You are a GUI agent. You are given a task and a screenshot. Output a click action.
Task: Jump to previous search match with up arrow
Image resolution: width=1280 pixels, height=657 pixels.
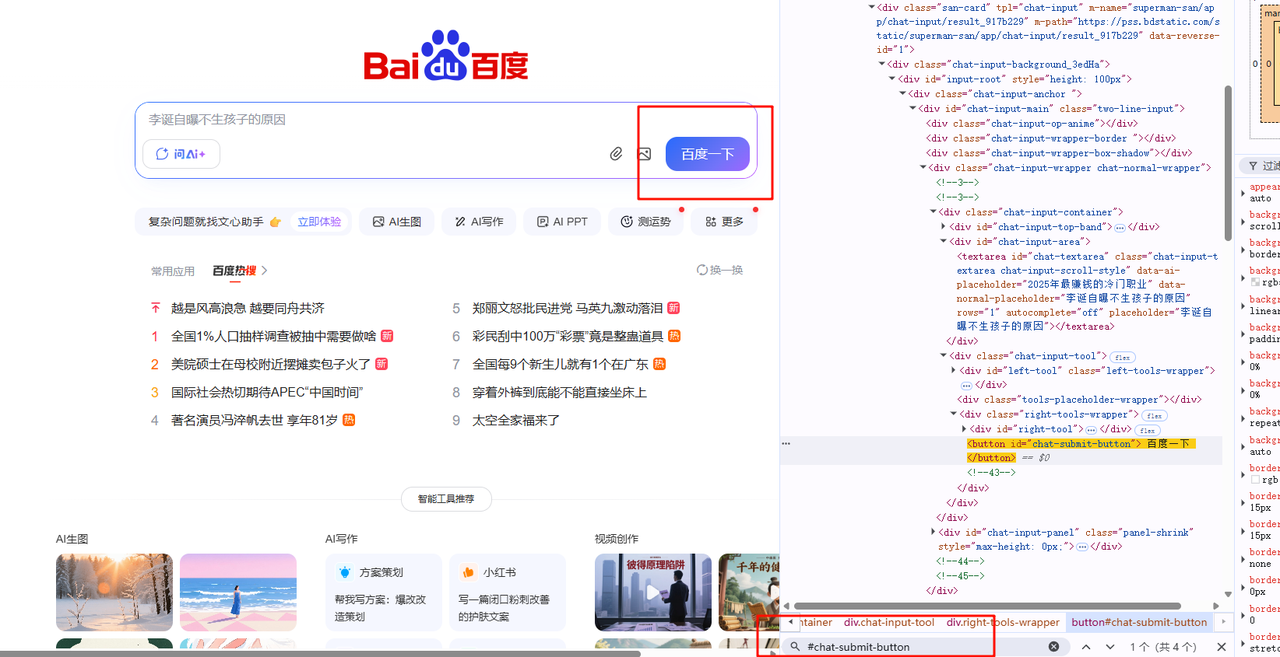(x=1086, y=647)
